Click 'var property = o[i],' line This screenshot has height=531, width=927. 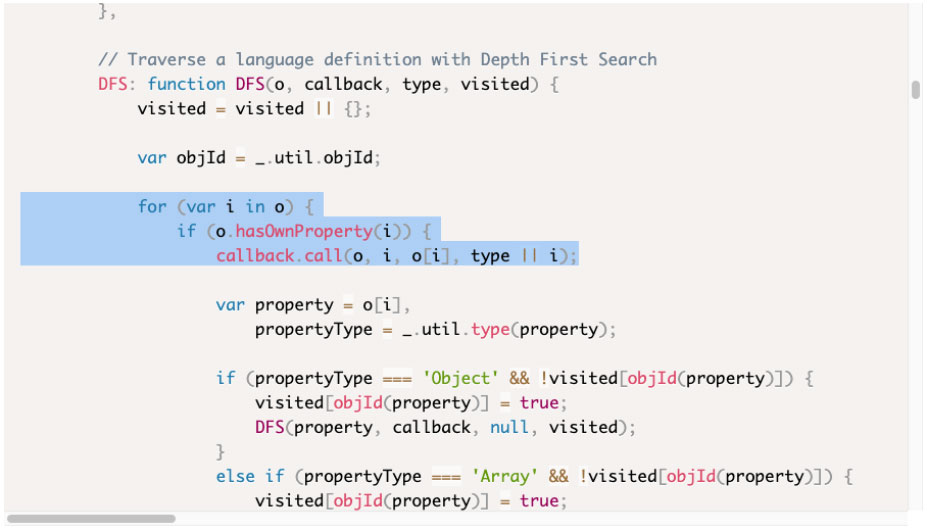313,305
